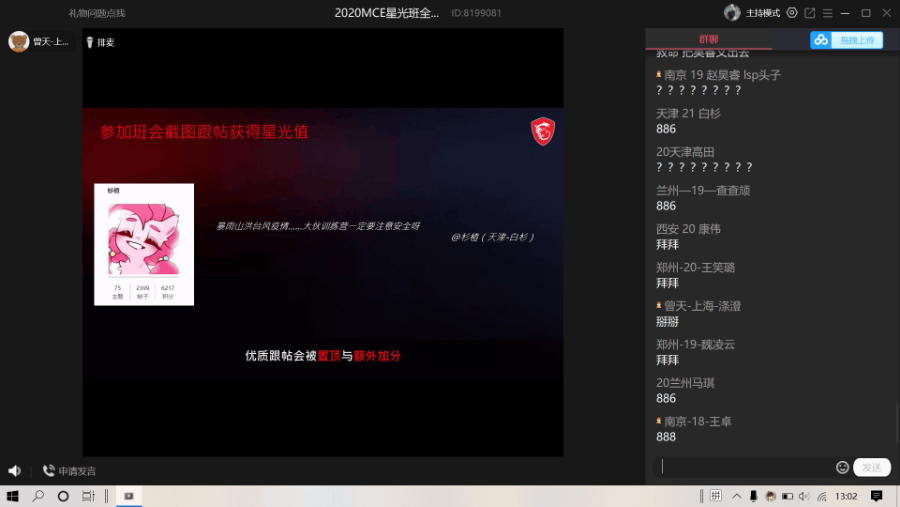Click username 曾天-上海-涤澄 in chat
The width and height of the screenshot is (900, 507).
tap(702, 306)
